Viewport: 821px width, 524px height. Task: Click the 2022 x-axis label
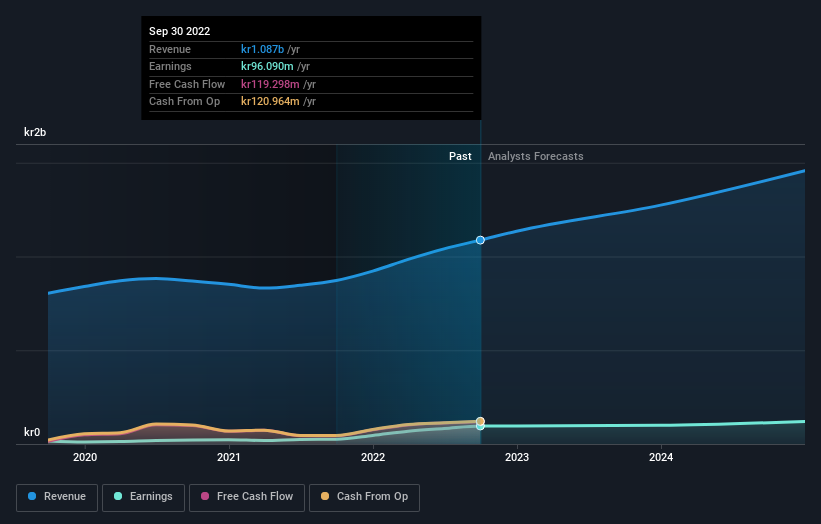click(373, 458)
